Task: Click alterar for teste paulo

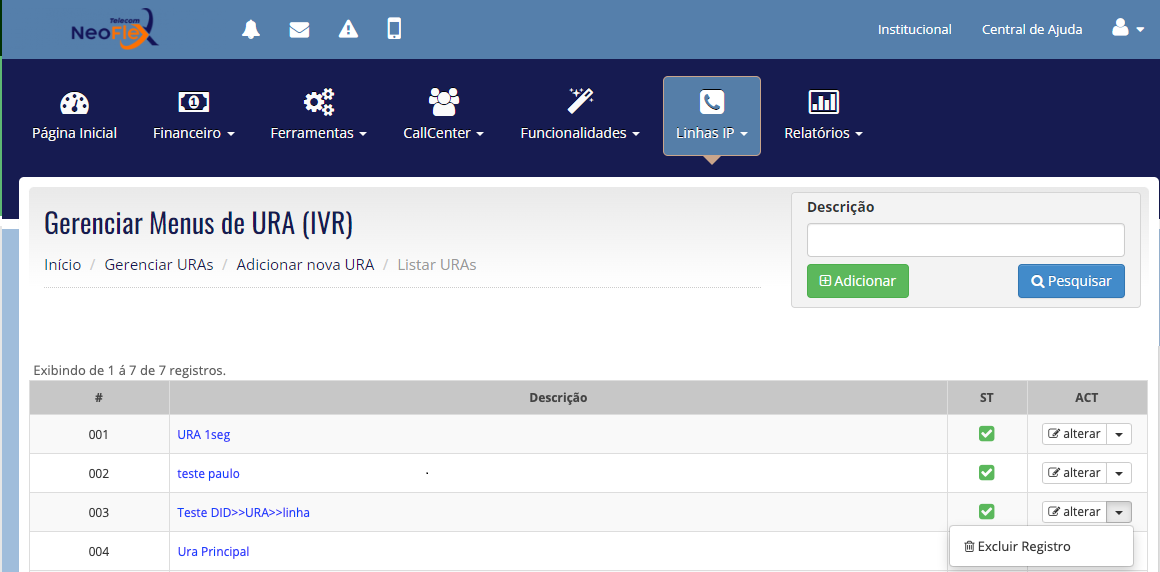Action: click(x=1074, y=473)
